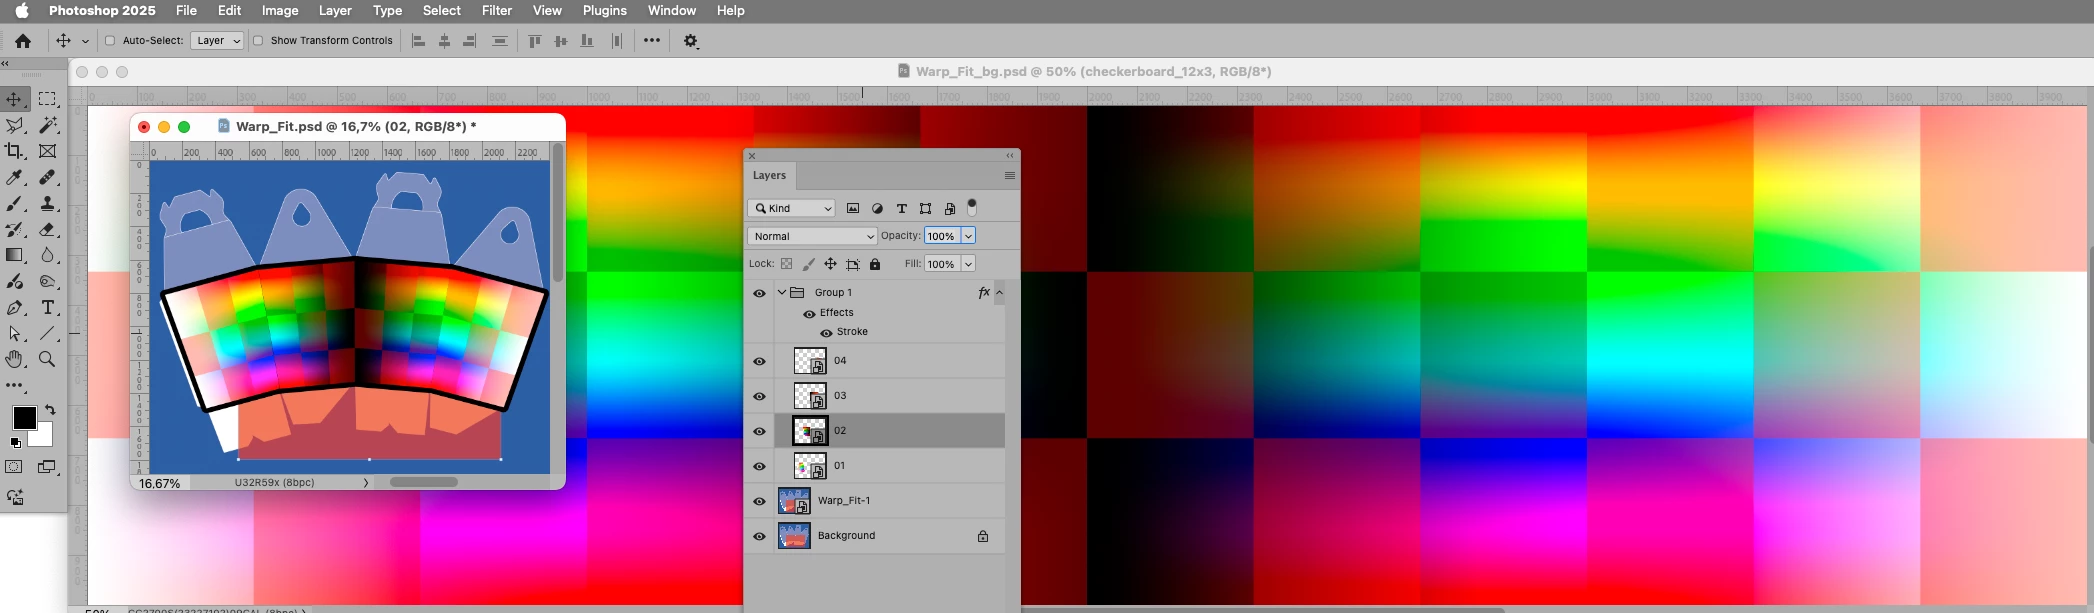Hide the Warp_Fit-1 layer
This screenshot has width=2094, height=613.
(x=759, y=501)
